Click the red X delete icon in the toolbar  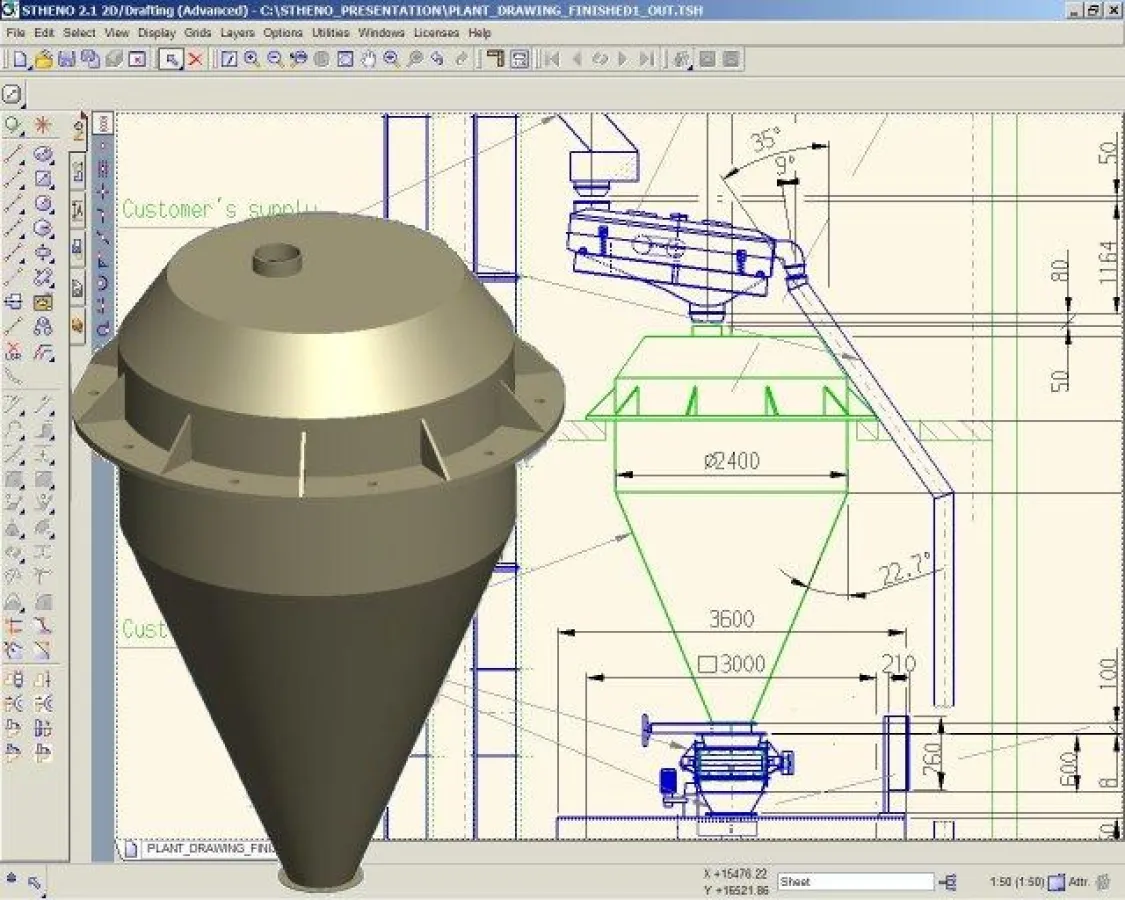coord(196,59)
